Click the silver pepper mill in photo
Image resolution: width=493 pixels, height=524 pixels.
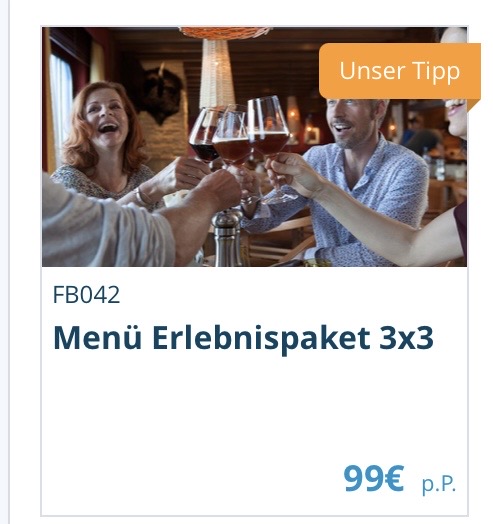pos(227,238)
